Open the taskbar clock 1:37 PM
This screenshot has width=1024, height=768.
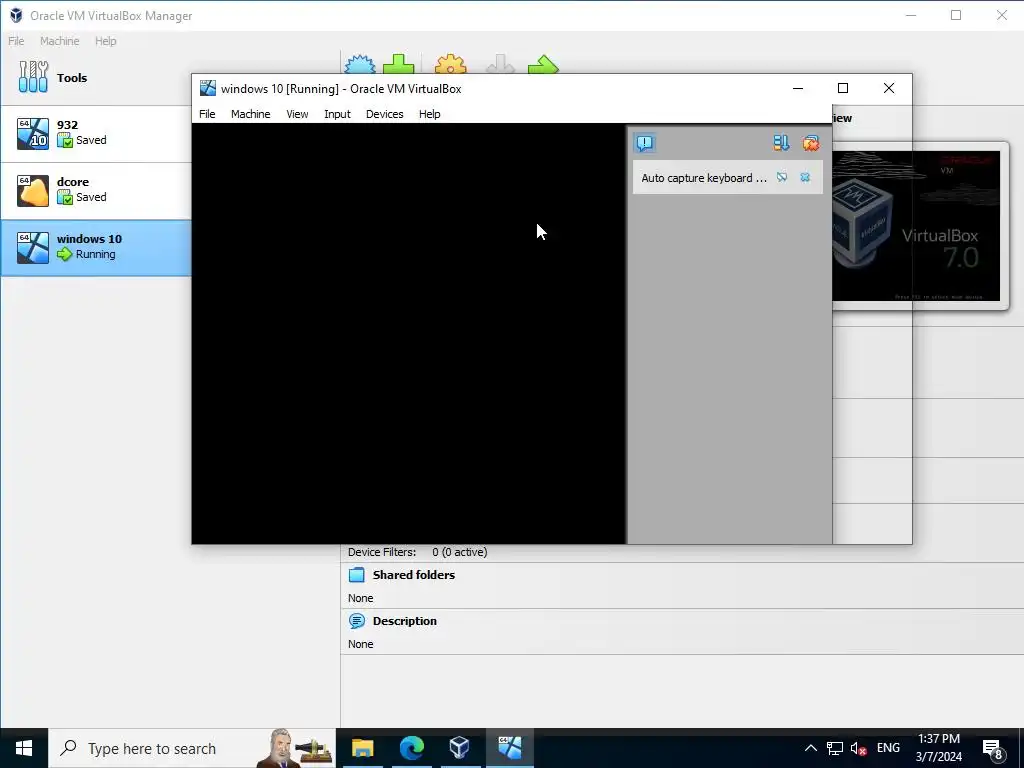click(x=938, y=748)
